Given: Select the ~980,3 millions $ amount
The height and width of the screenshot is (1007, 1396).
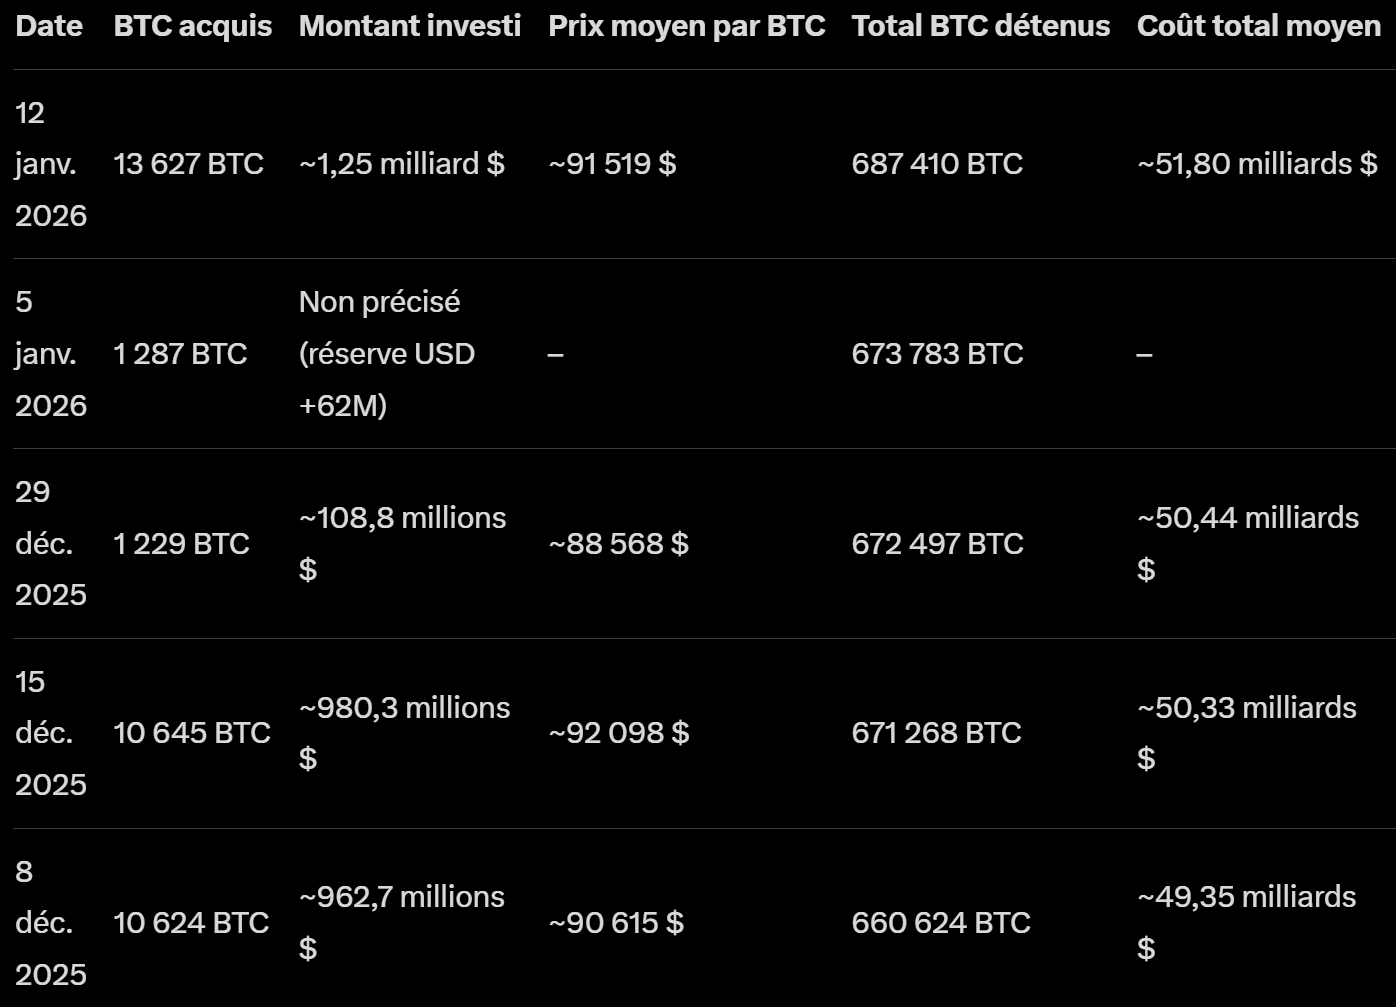Looking at the screenshot, I should click(x=404, y=732).
